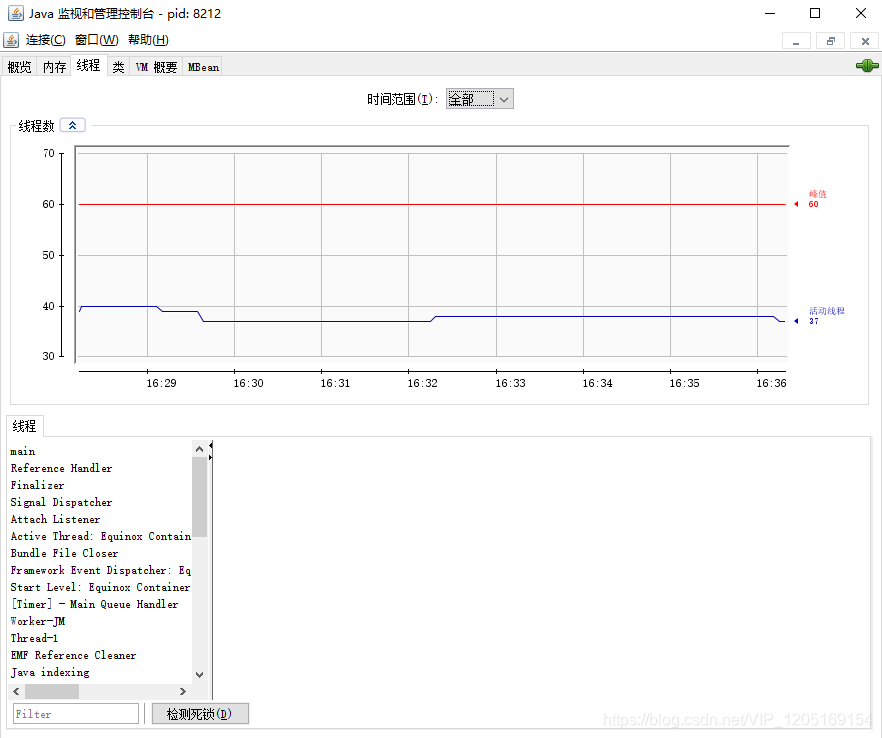Select Start Level: Equinox Container thread
The height and width of the screenshot is (738, 882).
tap(101, 587)
